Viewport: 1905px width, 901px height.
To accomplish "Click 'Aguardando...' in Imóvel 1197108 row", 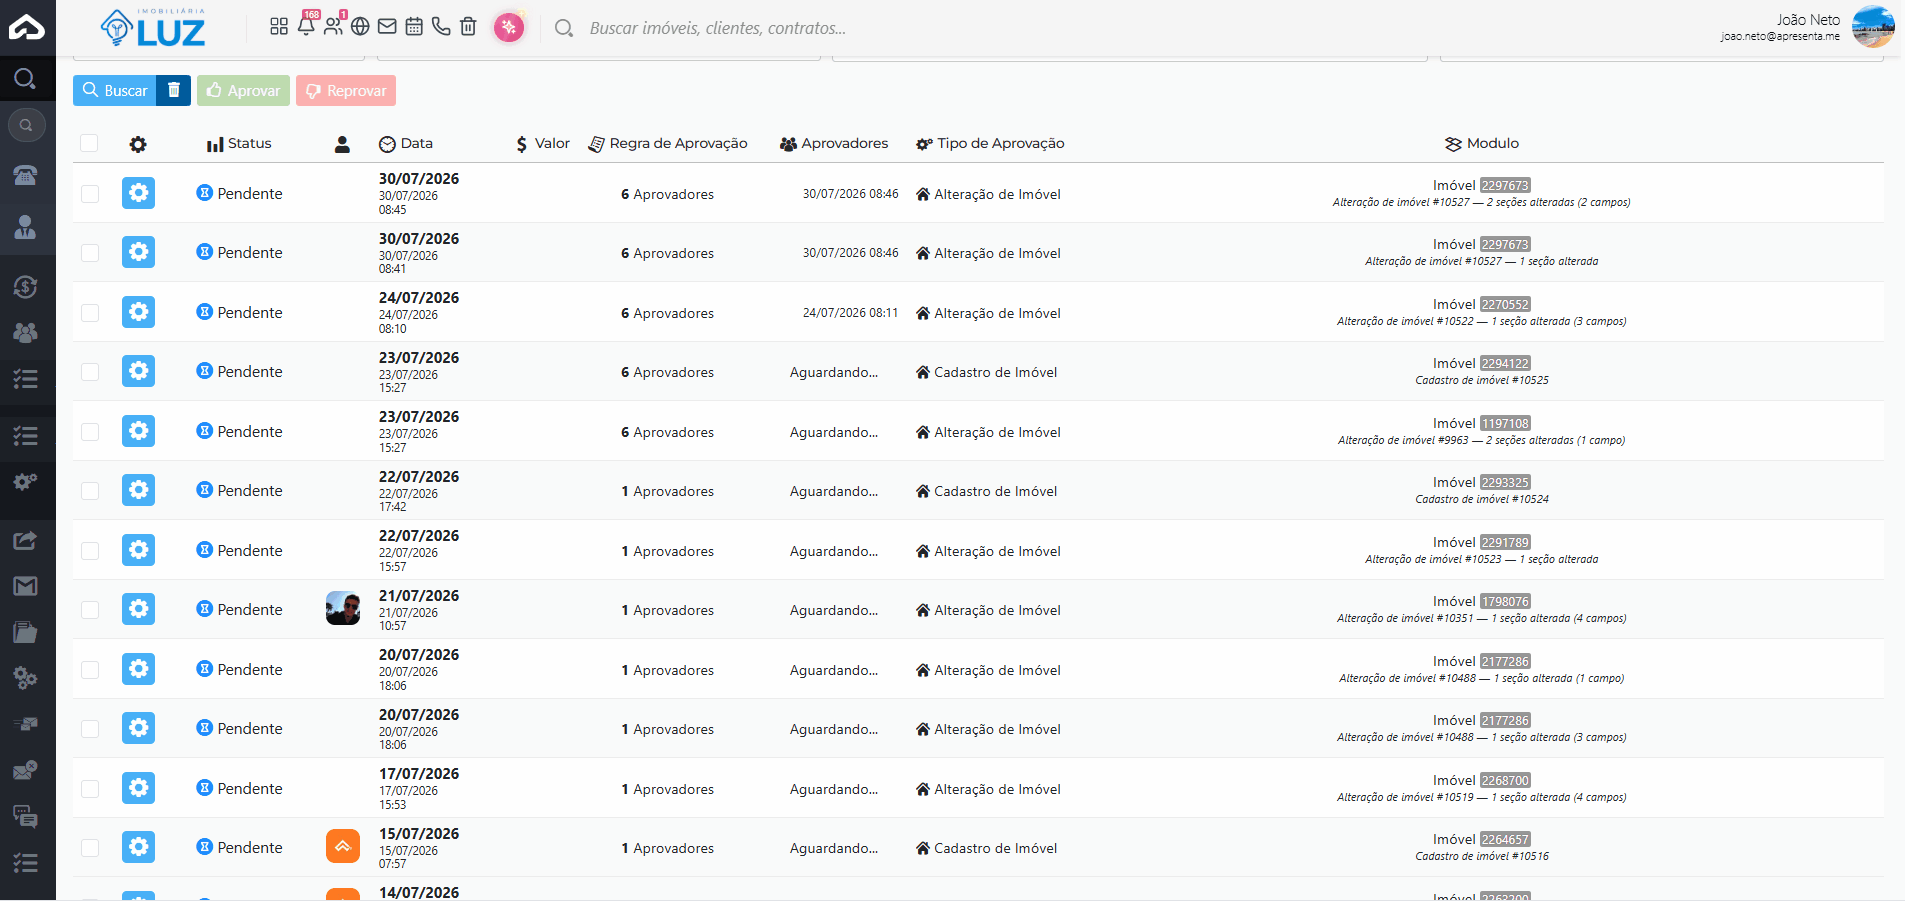I will [x=834, y=432].
